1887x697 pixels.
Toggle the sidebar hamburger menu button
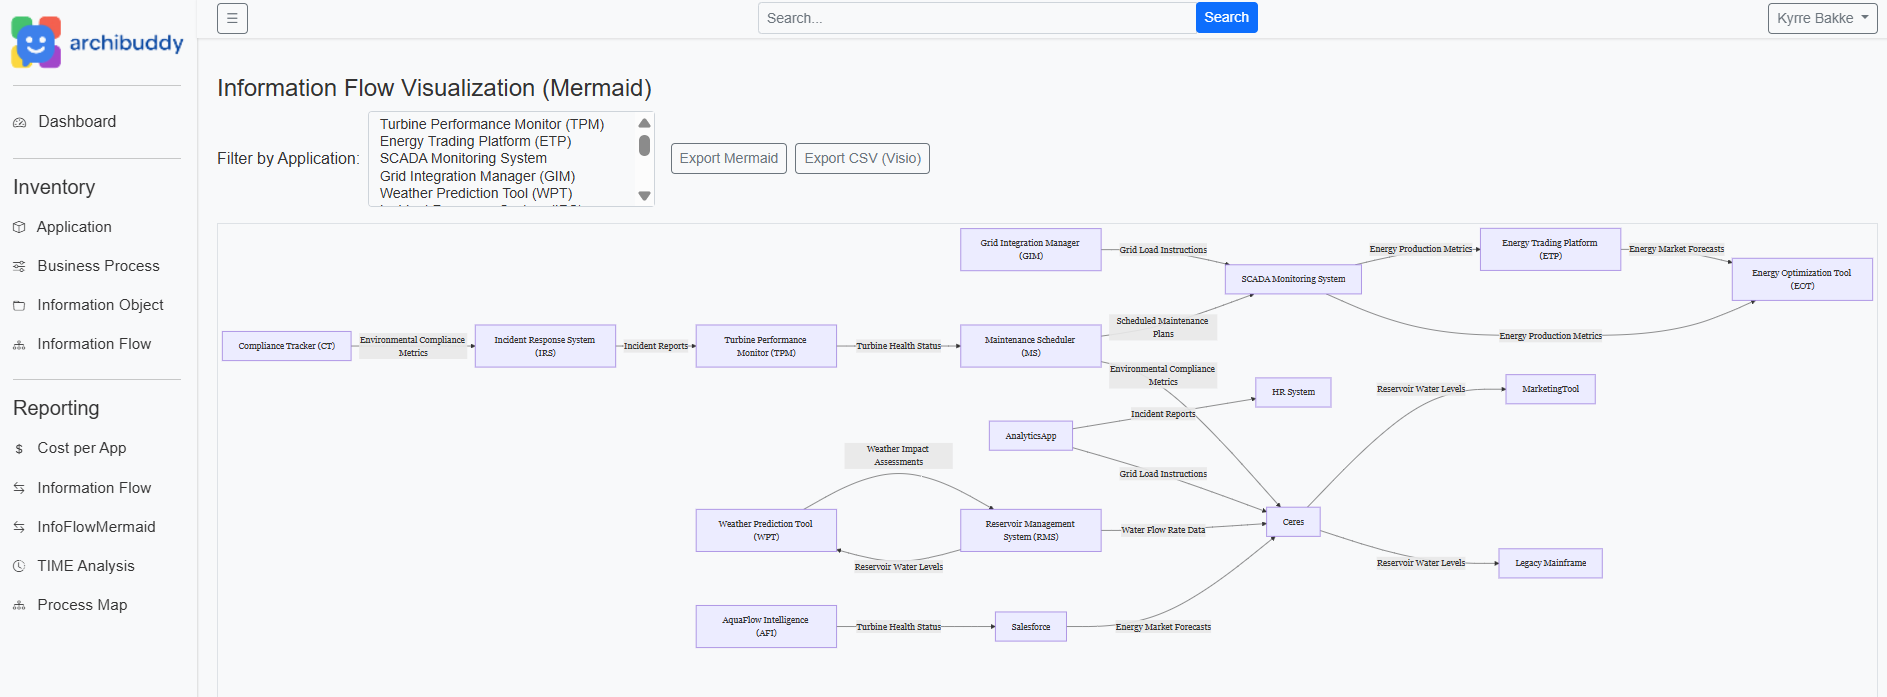point(232,18)
